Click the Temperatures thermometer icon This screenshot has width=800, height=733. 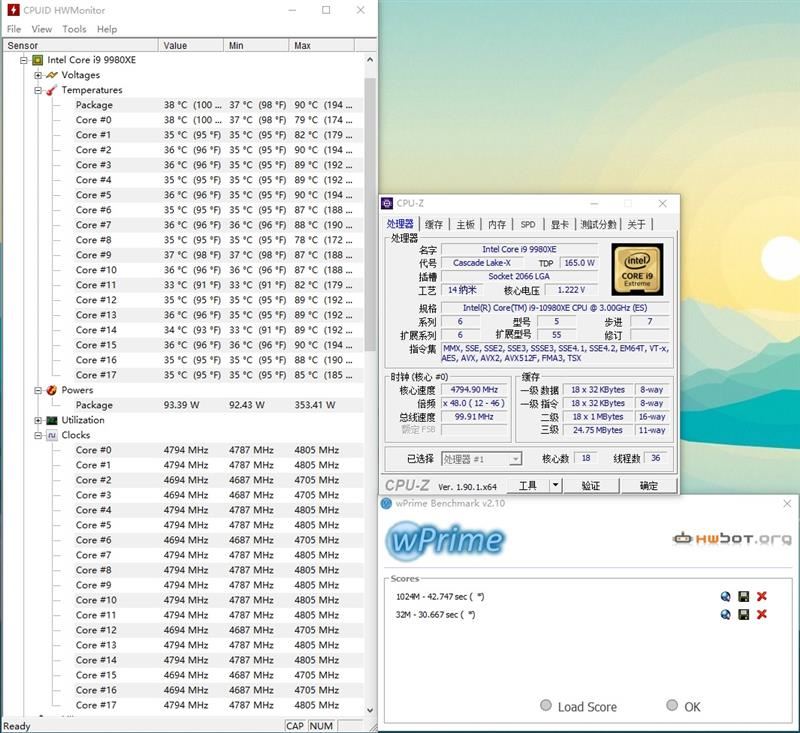click(x=52, y=90)
